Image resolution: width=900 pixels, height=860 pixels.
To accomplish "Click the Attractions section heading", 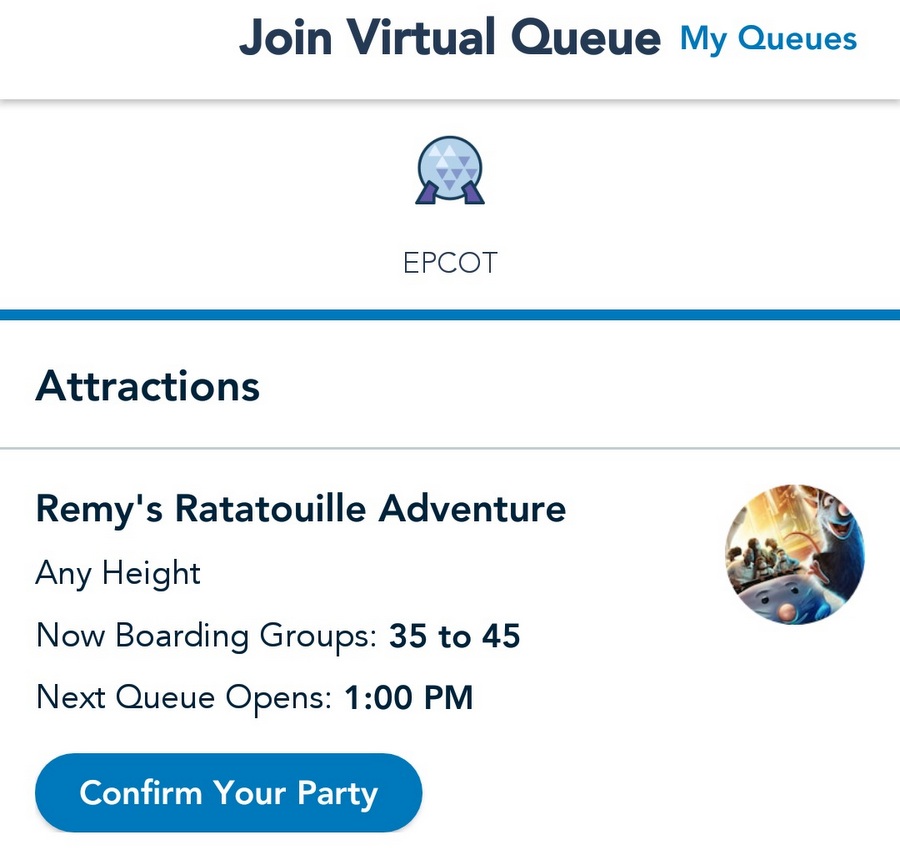I will (147, 386).
